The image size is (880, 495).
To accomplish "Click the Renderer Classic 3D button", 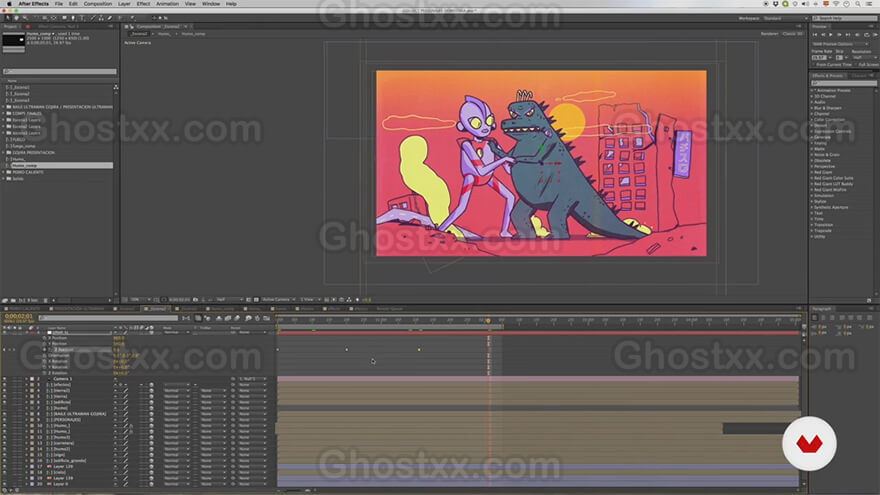I will click(x=793, y=34).
